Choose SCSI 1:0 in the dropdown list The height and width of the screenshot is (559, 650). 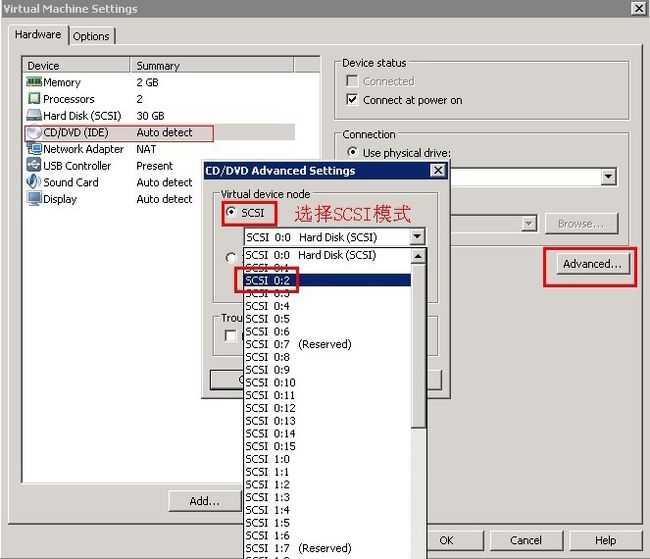pos(327,459)
